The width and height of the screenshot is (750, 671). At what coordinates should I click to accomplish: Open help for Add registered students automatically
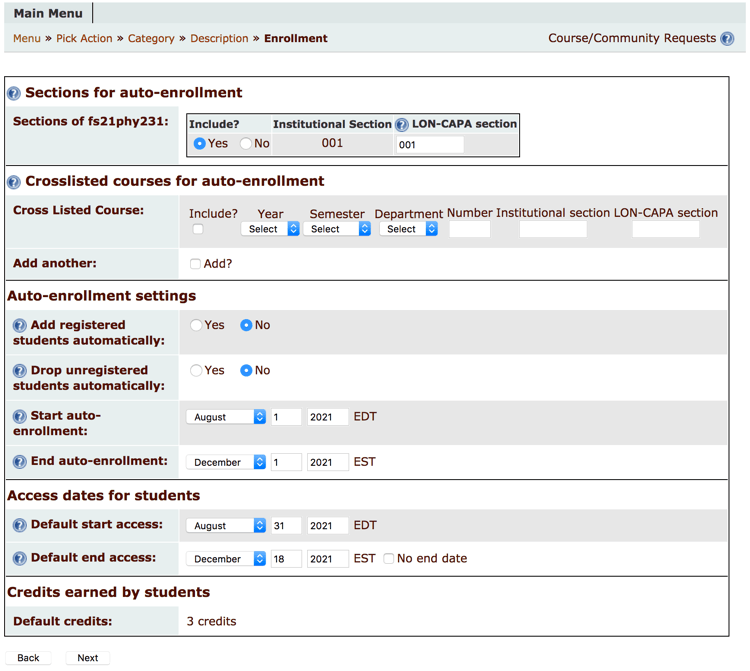point(20,325)
